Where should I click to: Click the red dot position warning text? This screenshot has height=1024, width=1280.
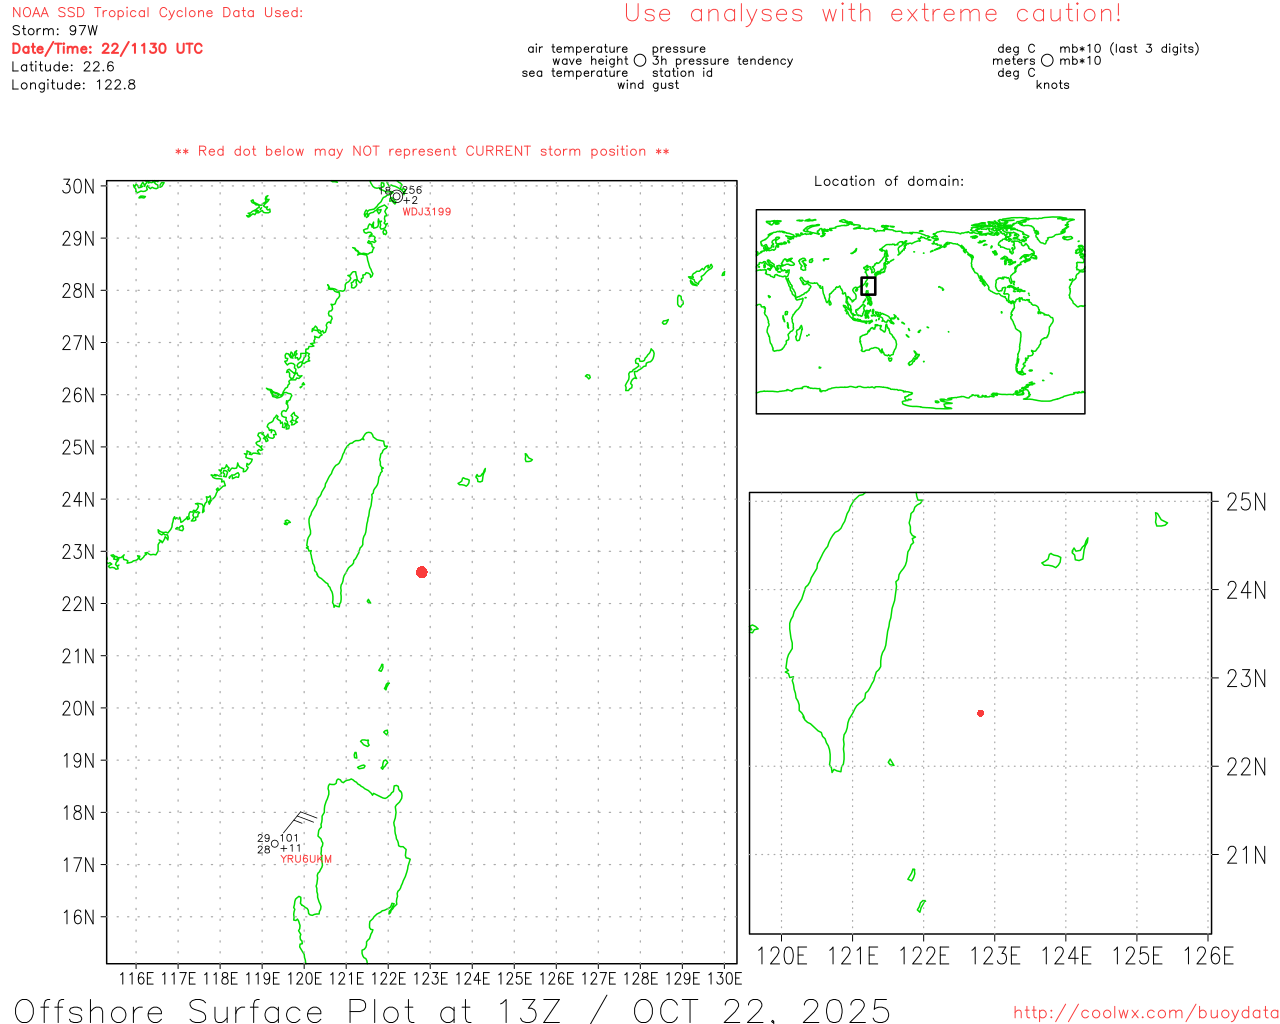(x=421, y=152)
